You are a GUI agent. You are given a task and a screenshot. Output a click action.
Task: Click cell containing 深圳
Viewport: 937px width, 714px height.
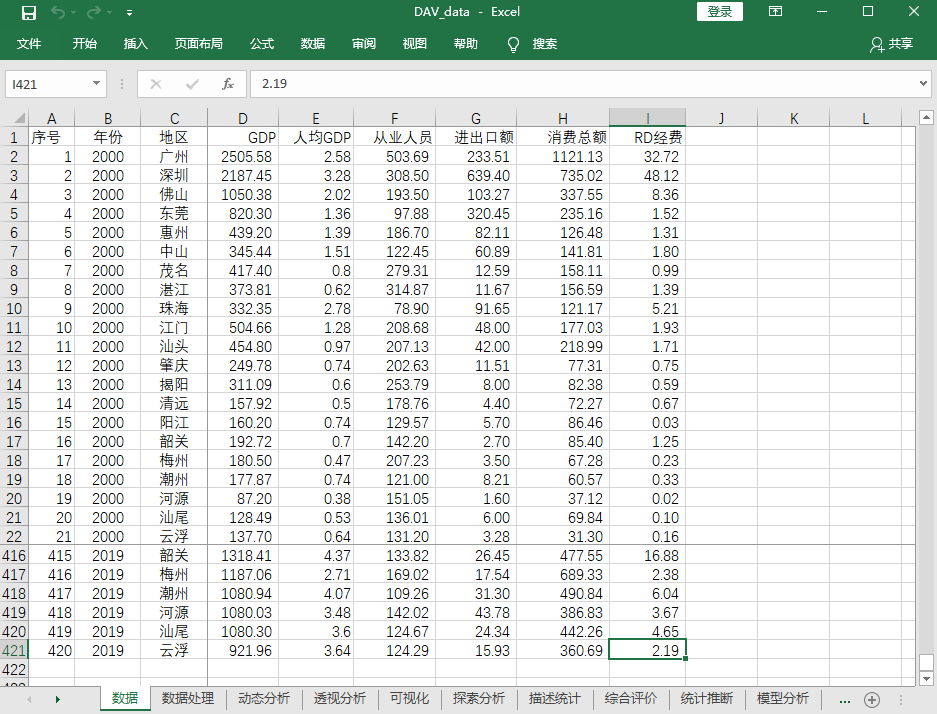174,176
